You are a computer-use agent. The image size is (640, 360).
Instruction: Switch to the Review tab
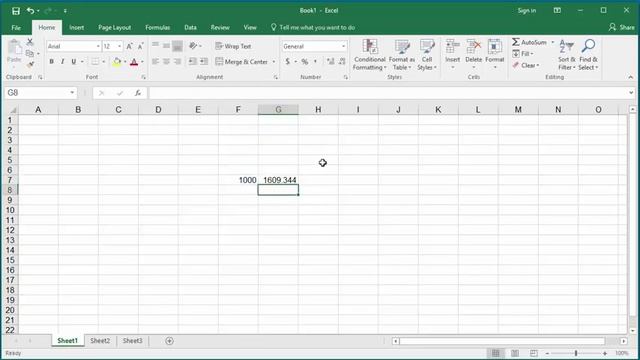click(220, 27)
